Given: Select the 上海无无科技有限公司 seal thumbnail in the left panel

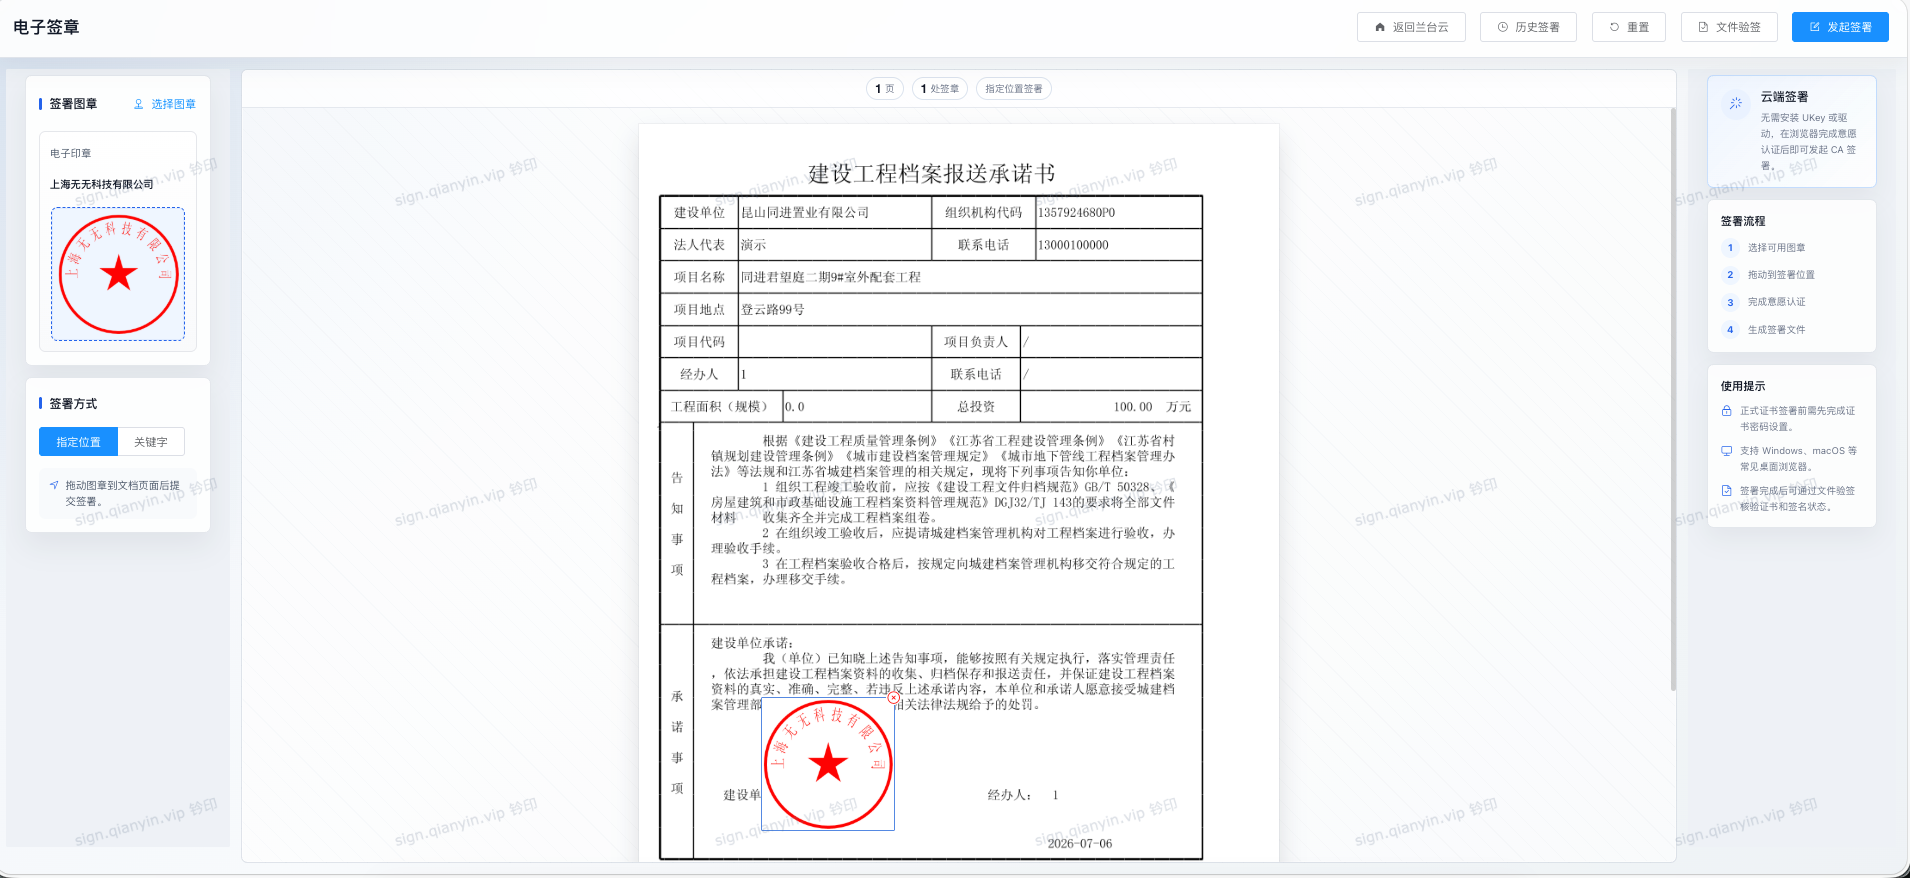Looking at the screenshot, I should coord(118,274).
